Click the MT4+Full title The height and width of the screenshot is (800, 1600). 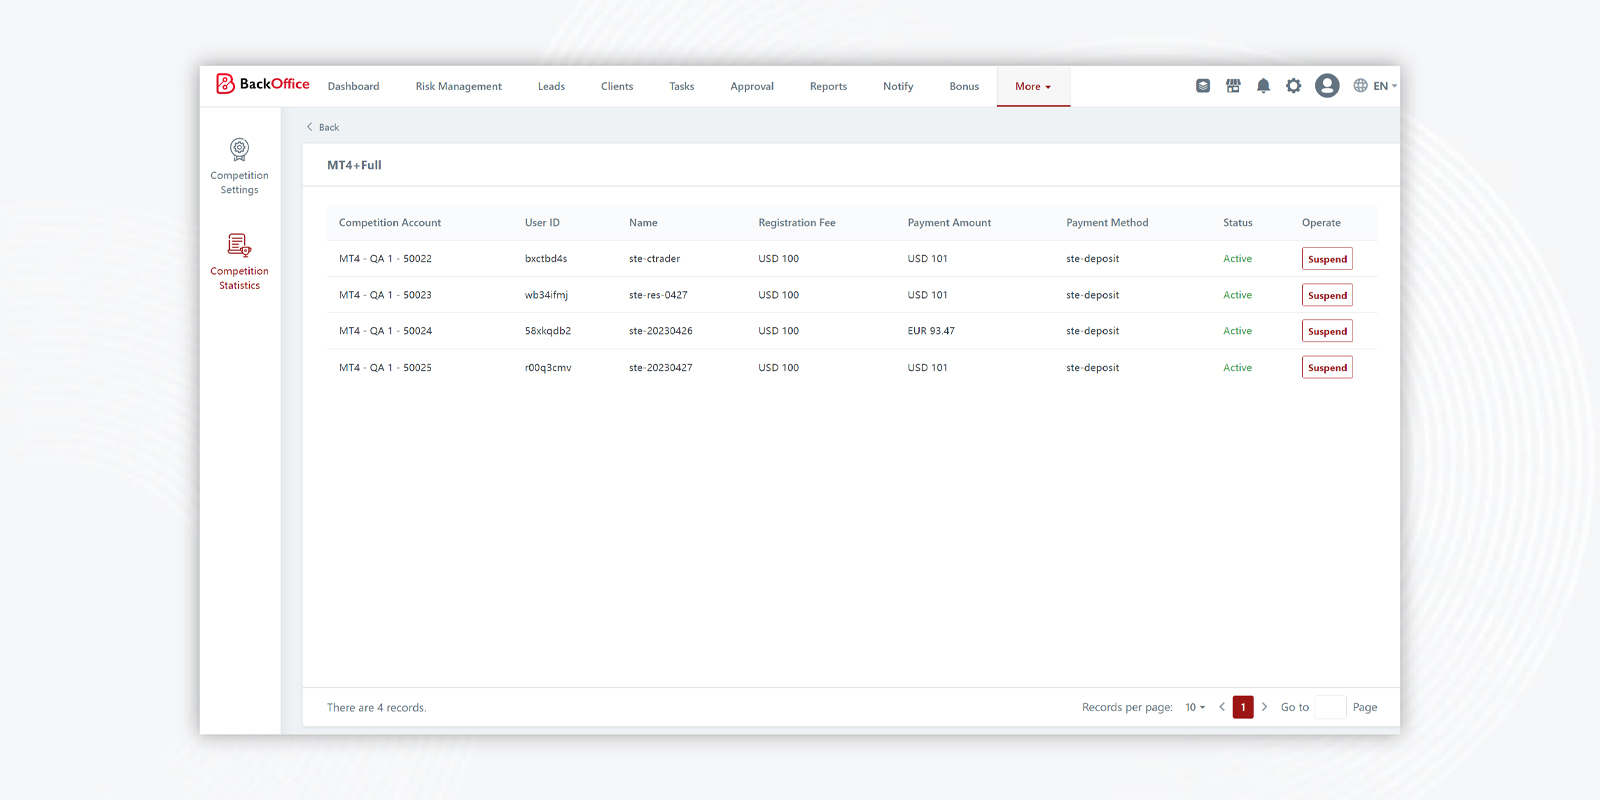[x=354, y=165]
